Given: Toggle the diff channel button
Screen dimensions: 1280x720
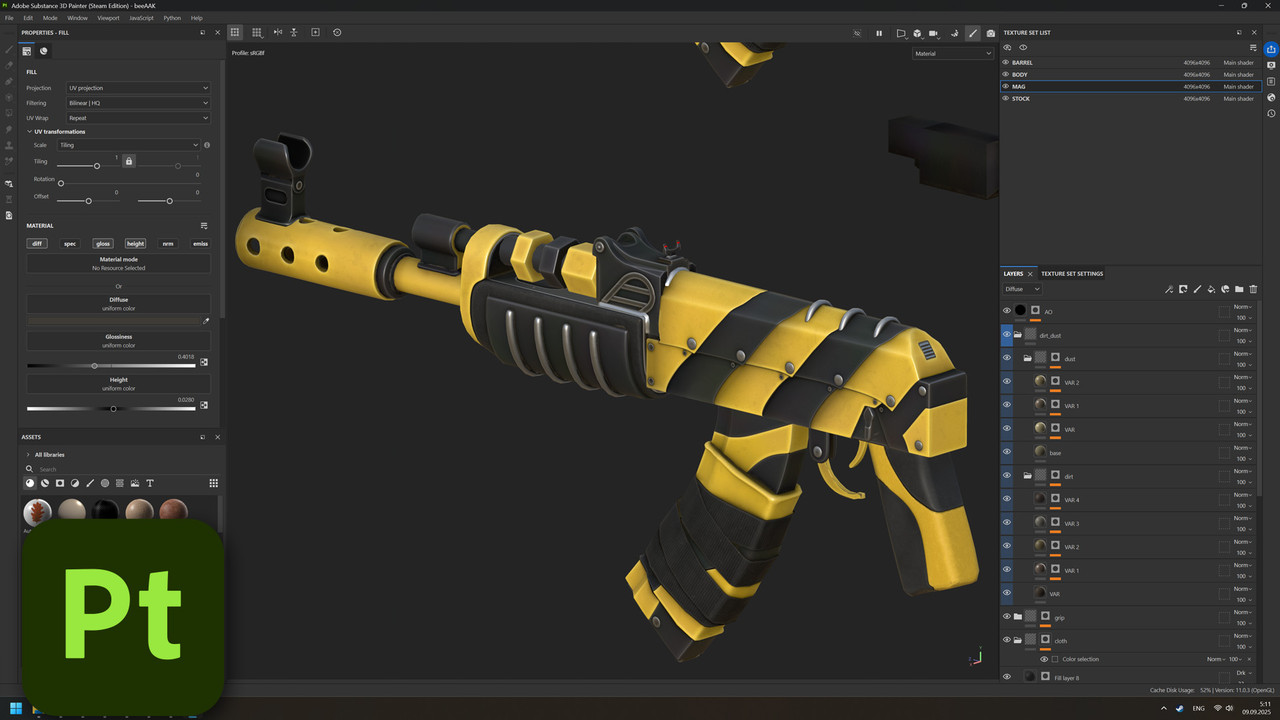Looking at the screenshot, I should [x=37, y=243].
